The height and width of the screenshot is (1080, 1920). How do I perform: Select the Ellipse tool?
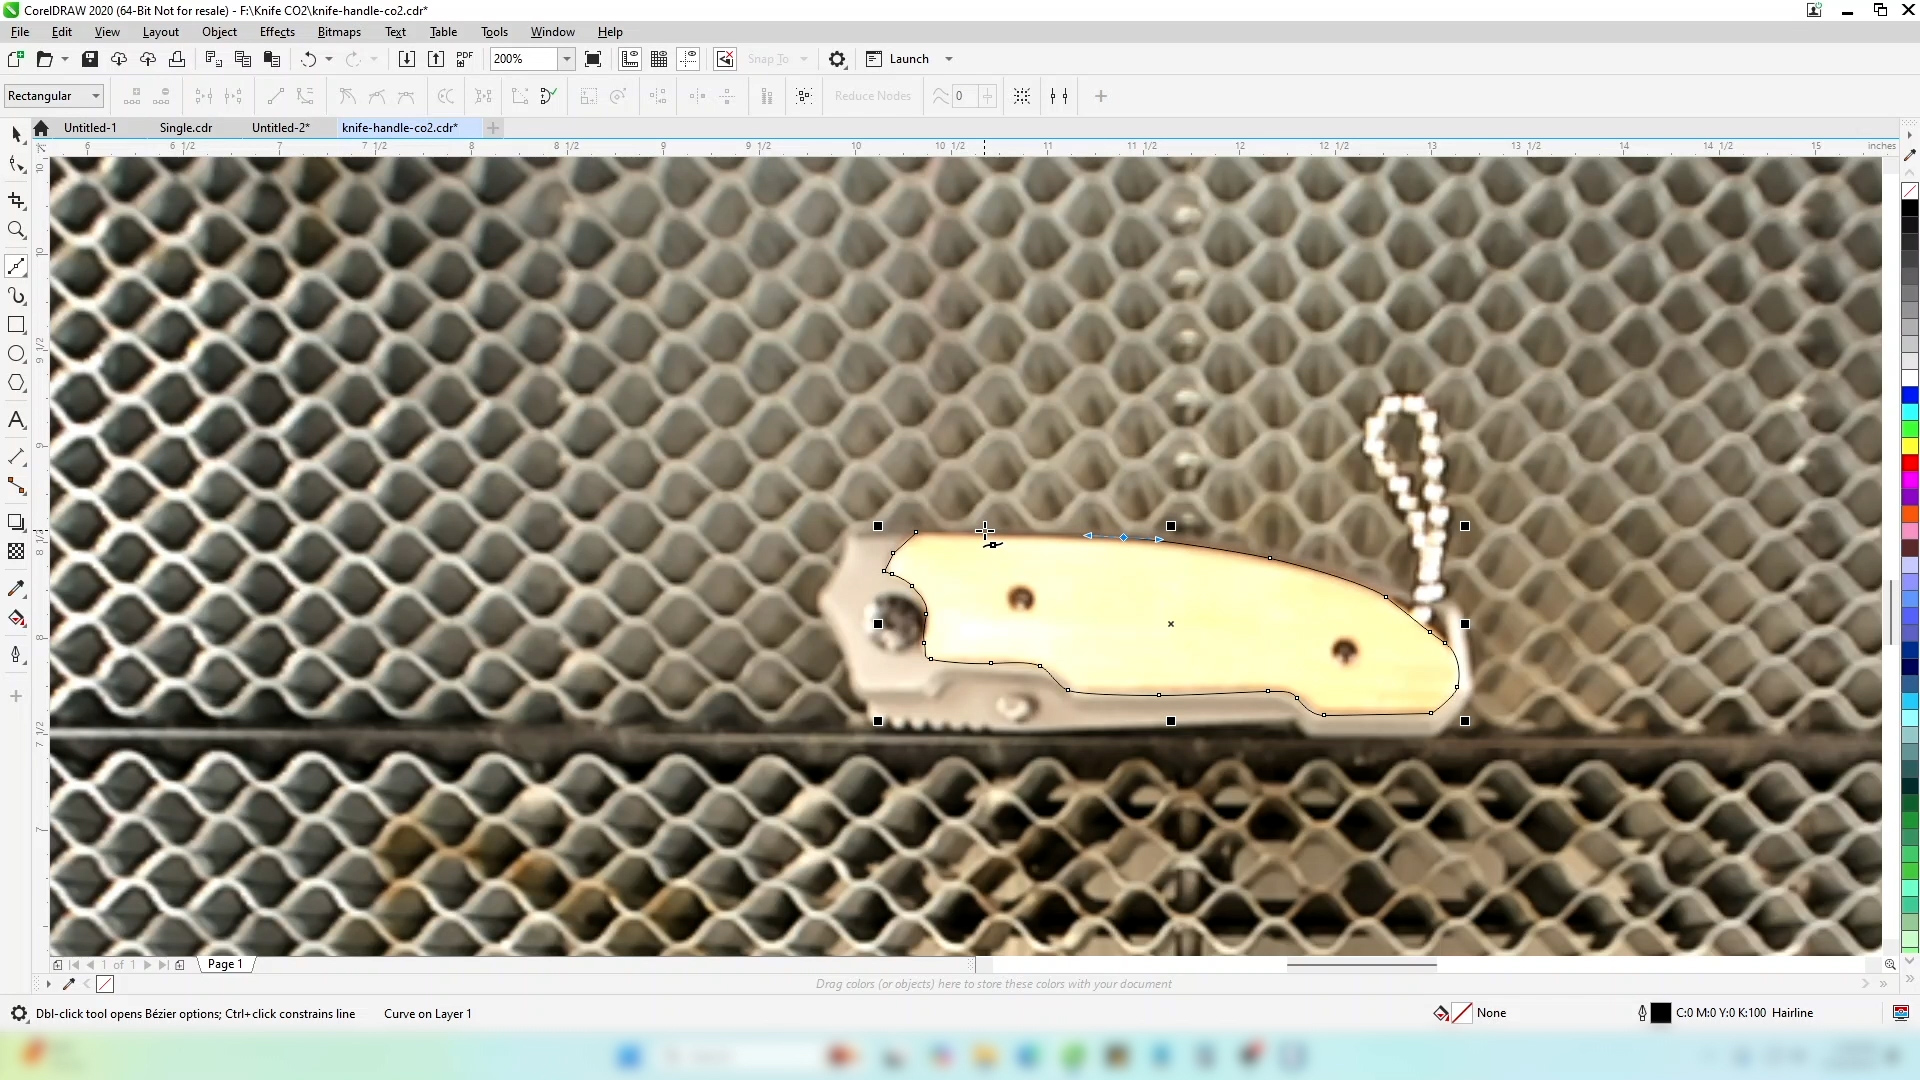point(16,354)
